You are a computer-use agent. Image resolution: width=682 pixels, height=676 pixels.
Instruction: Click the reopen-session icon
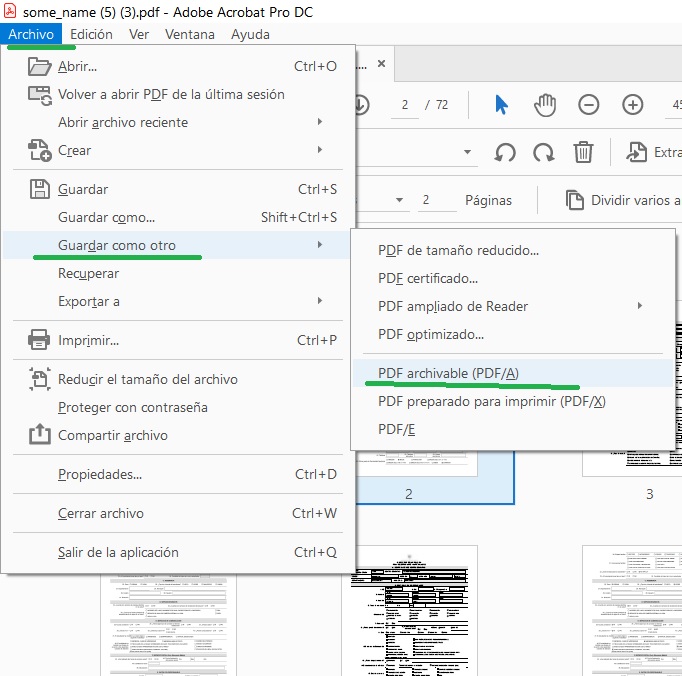40,95
